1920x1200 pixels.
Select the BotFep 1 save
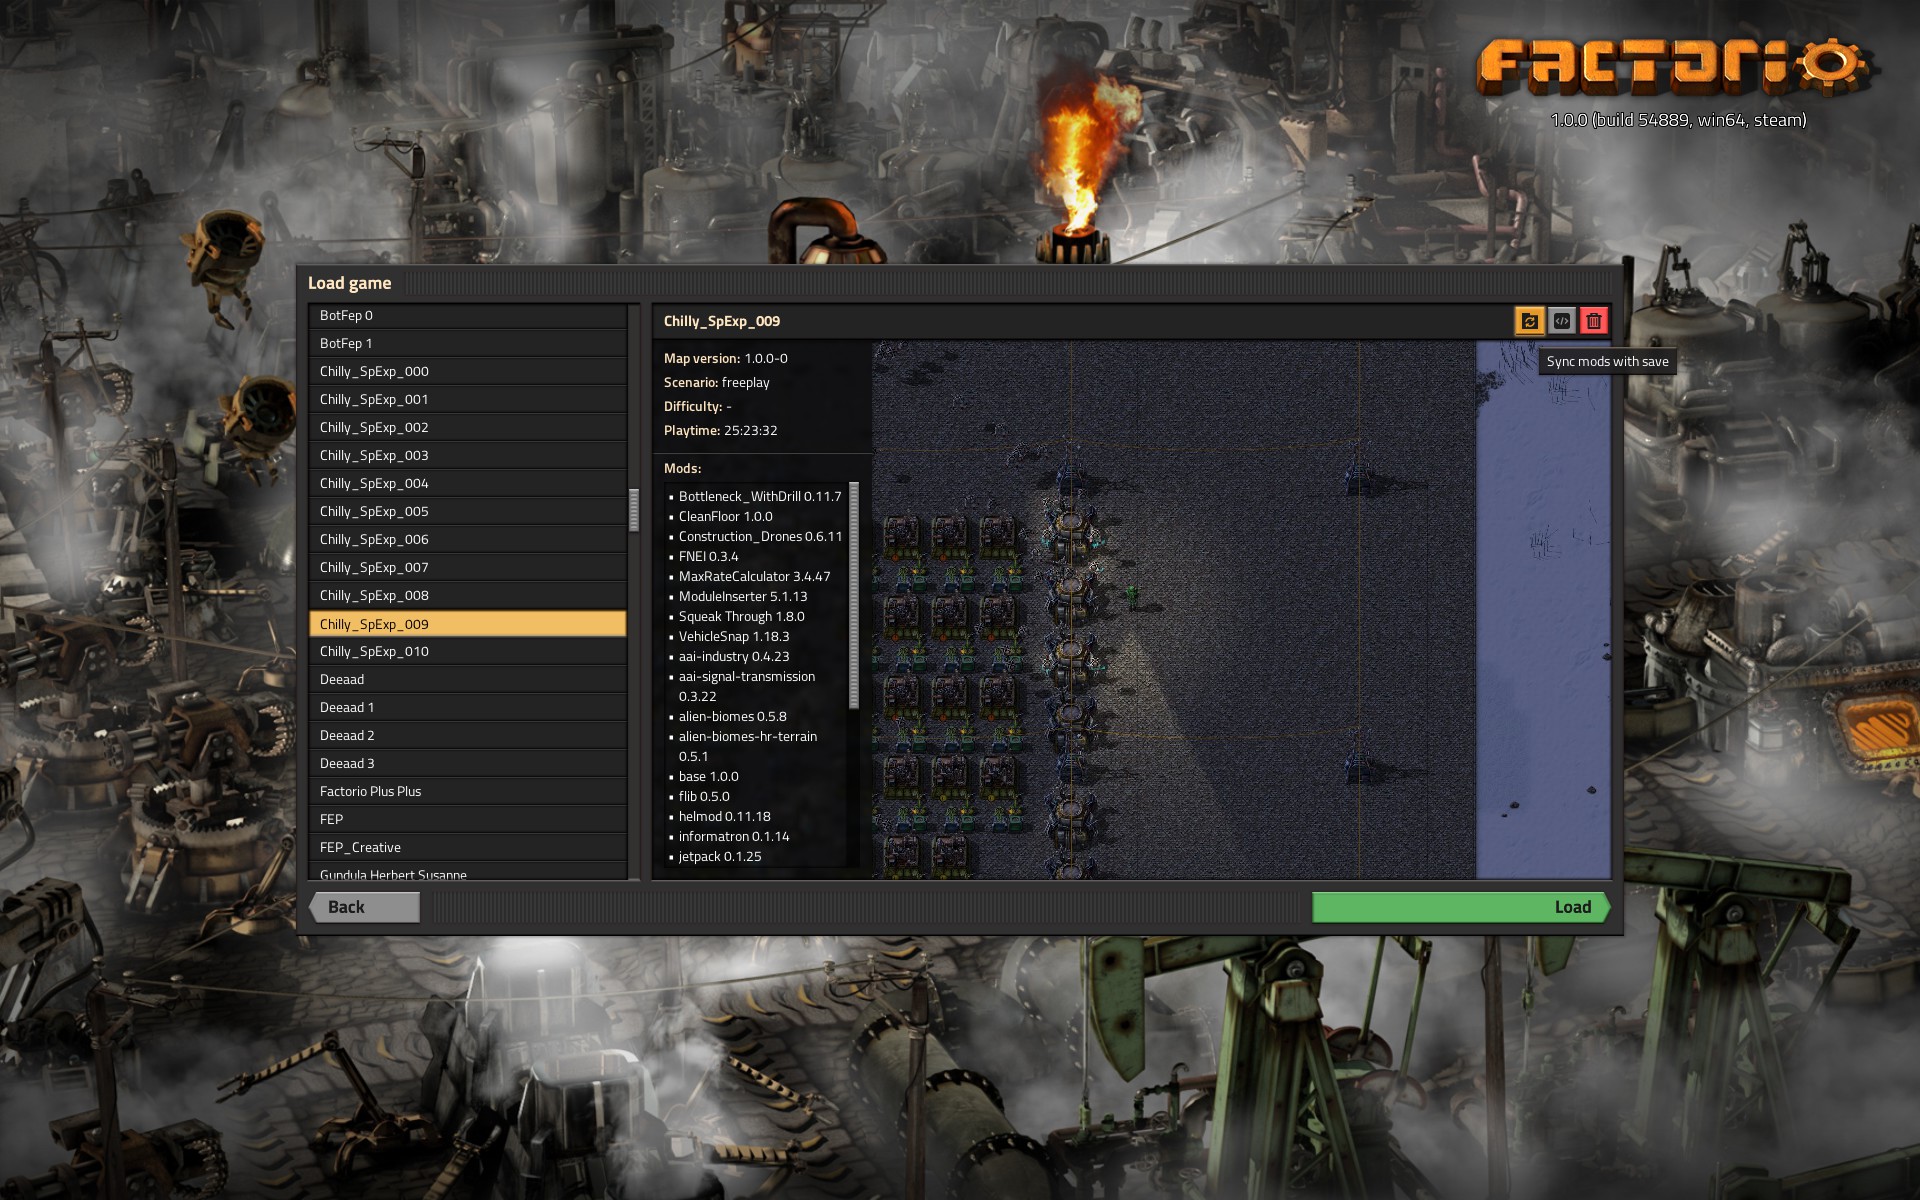coord(468,343)
